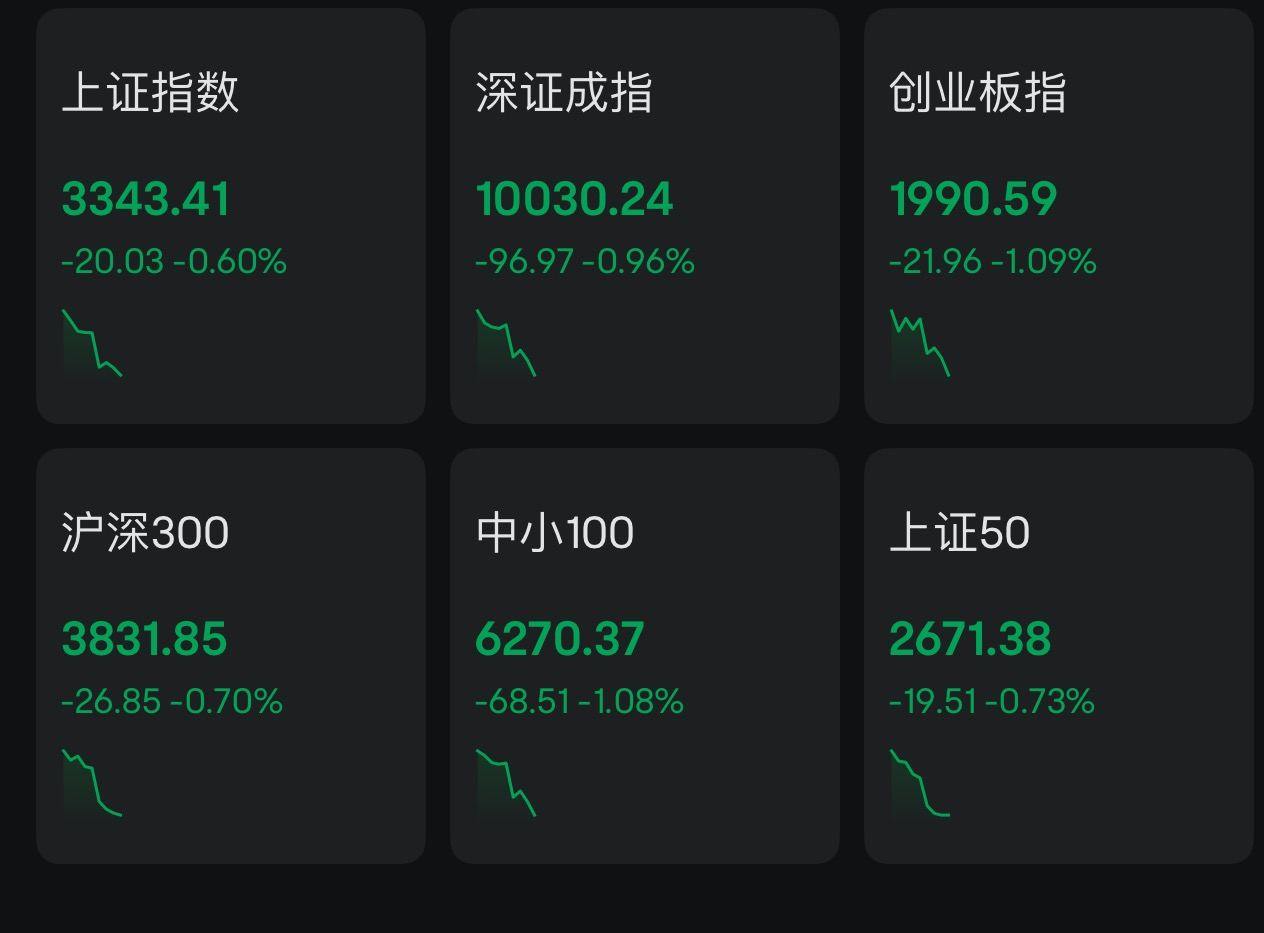Click the 创业板指 mini trend chart

pos(920,343)
